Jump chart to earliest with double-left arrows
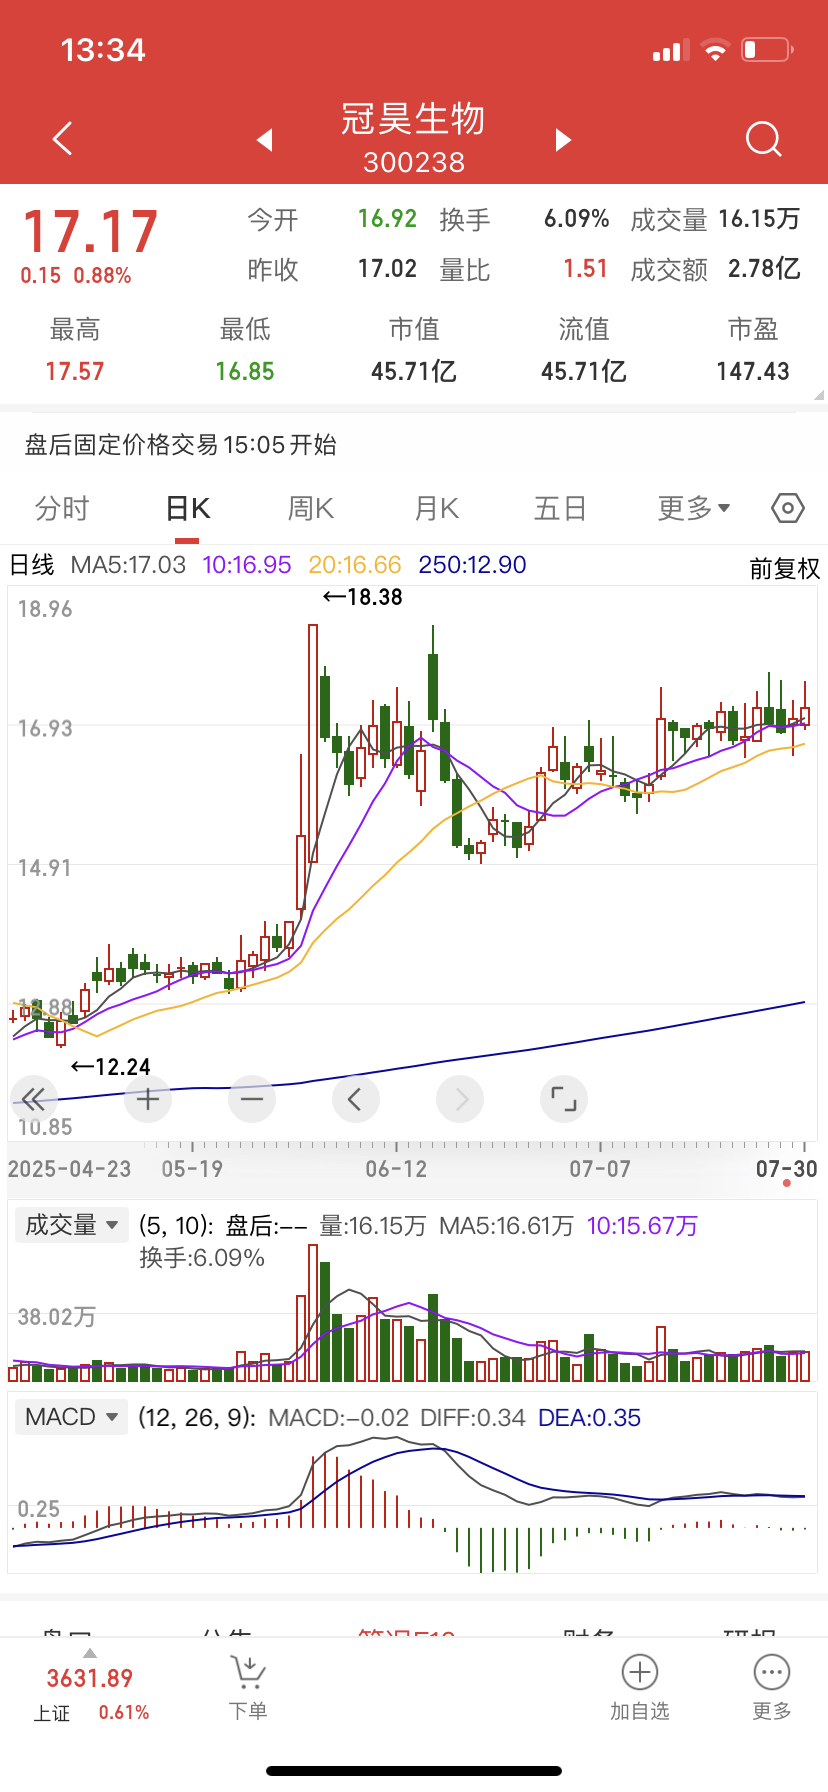Screen dimensions: 828x1792 [34, 1100]
